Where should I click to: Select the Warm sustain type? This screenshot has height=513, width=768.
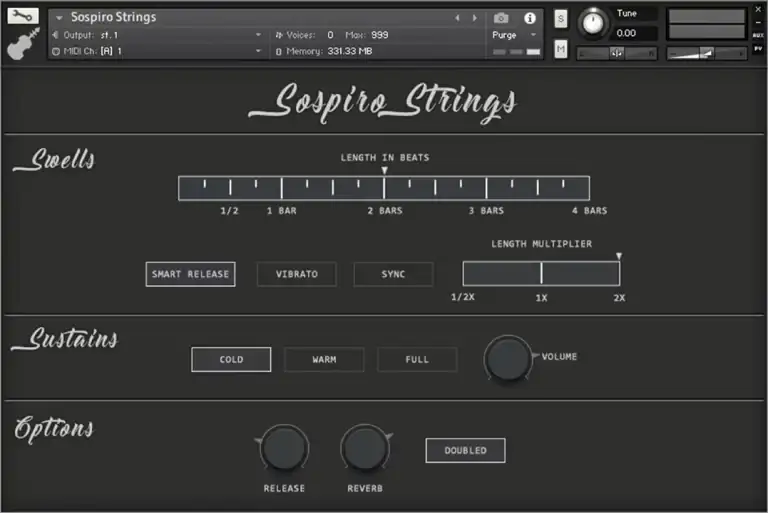[x=324, y=360]
